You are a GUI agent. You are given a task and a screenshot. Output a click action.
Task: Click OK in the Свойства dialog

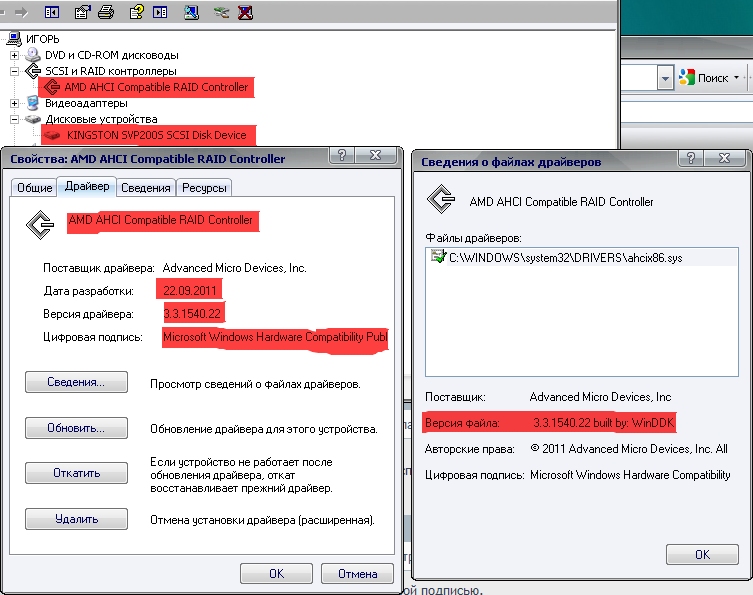click(x=276, y=574)
